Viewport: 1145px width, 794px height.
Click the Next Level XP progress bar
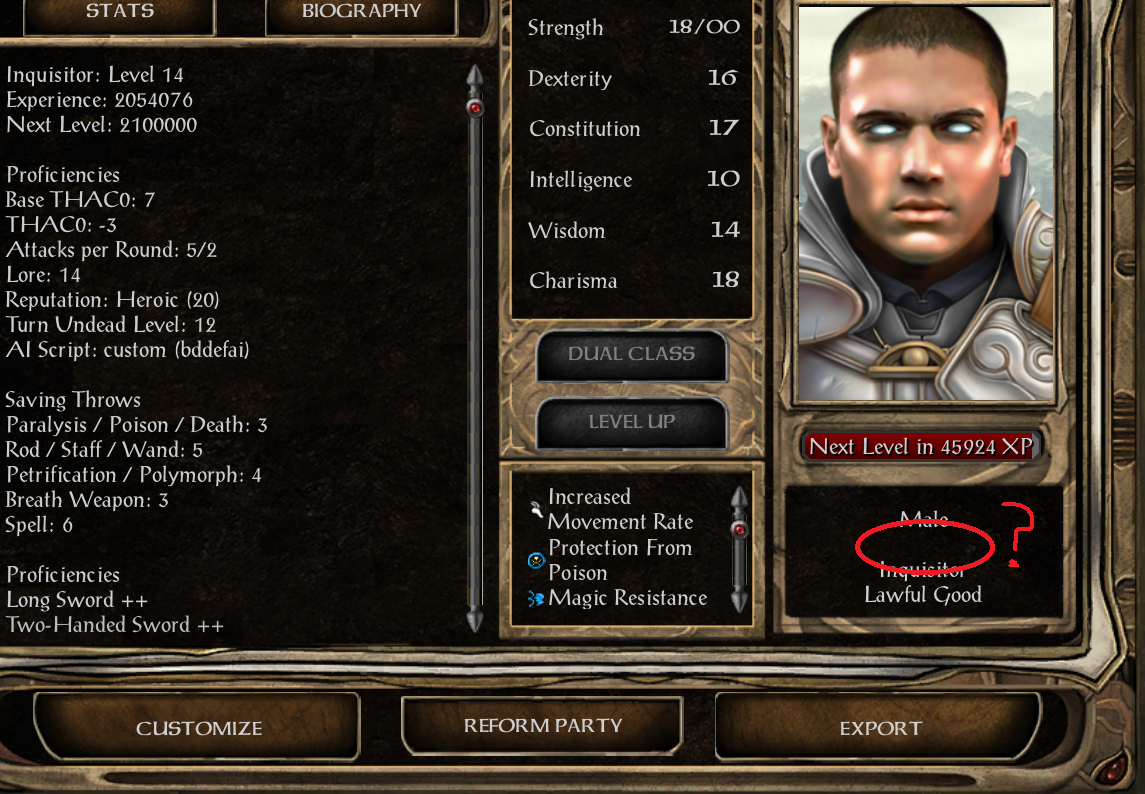coord(921,446)
